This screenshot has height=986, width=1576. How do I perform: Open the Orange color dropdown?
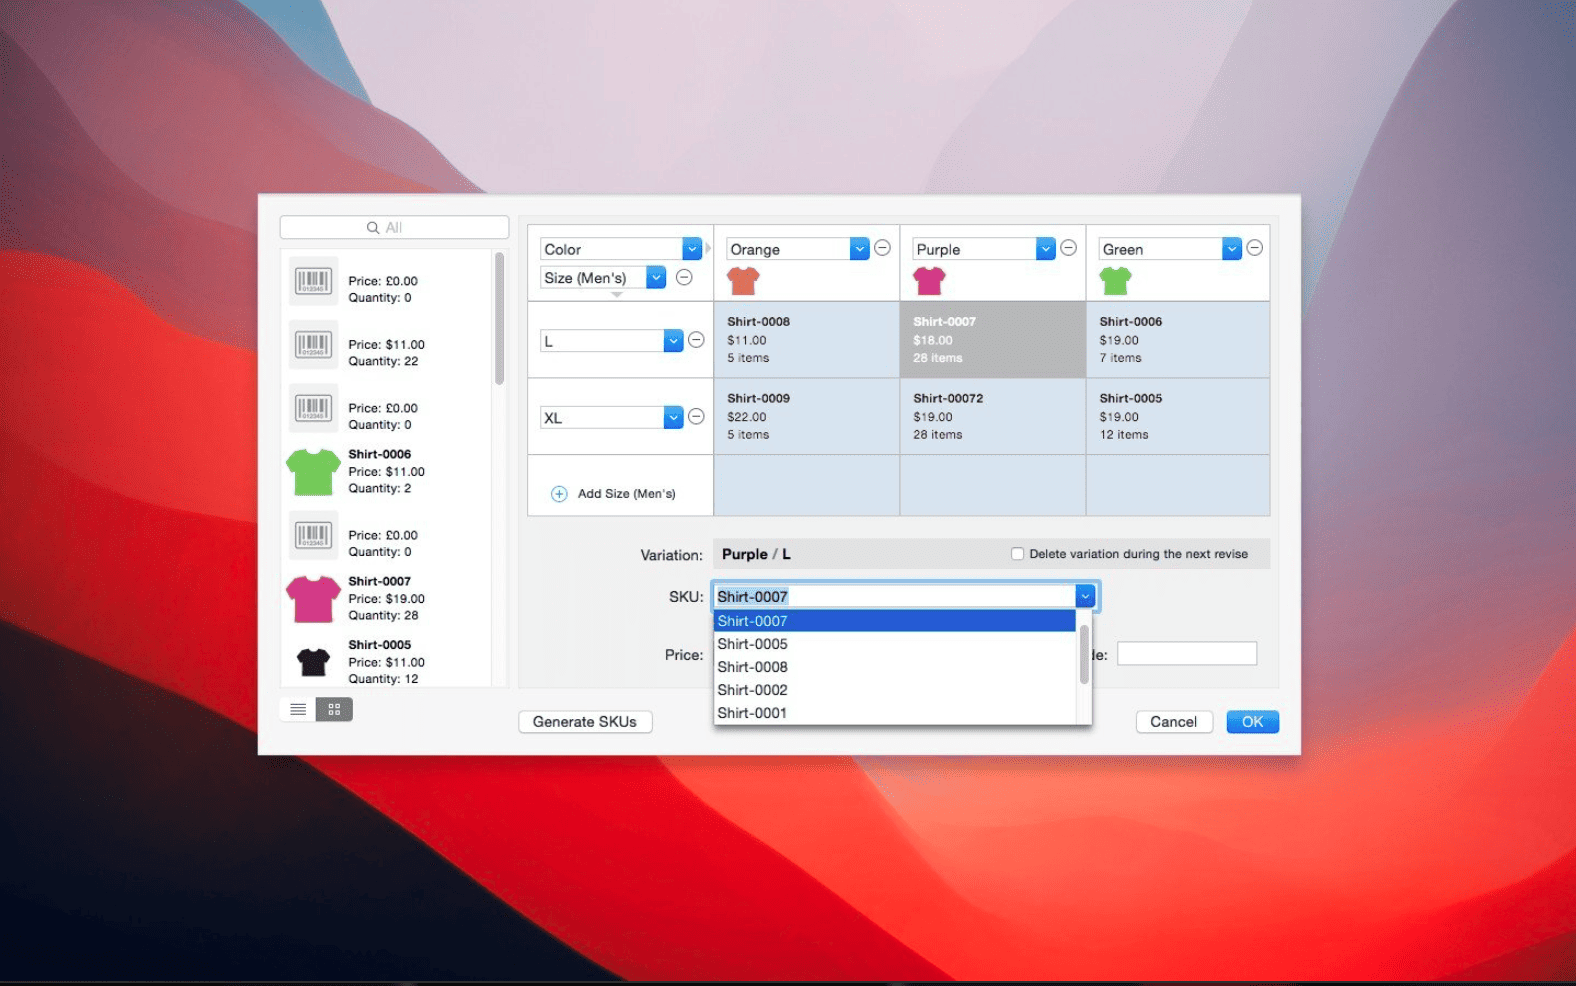[x=859, y=248]
